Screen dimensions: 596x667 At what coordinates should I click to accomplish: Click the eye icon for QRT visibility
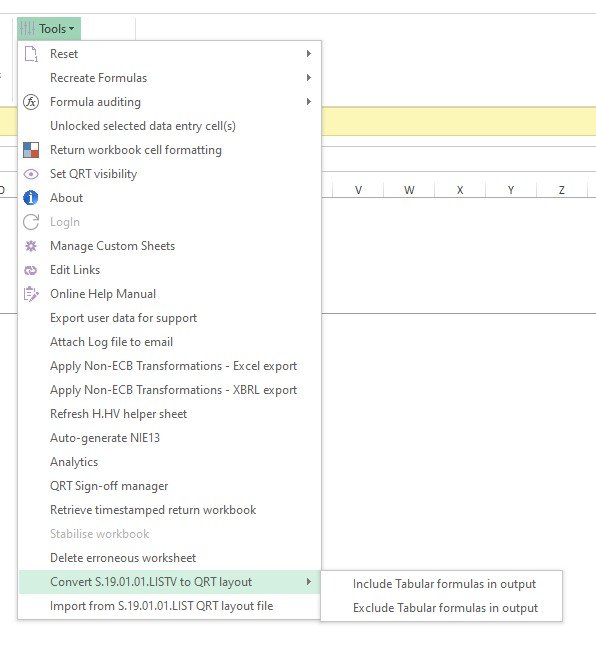pyautogui.click(x=31, y=174)
